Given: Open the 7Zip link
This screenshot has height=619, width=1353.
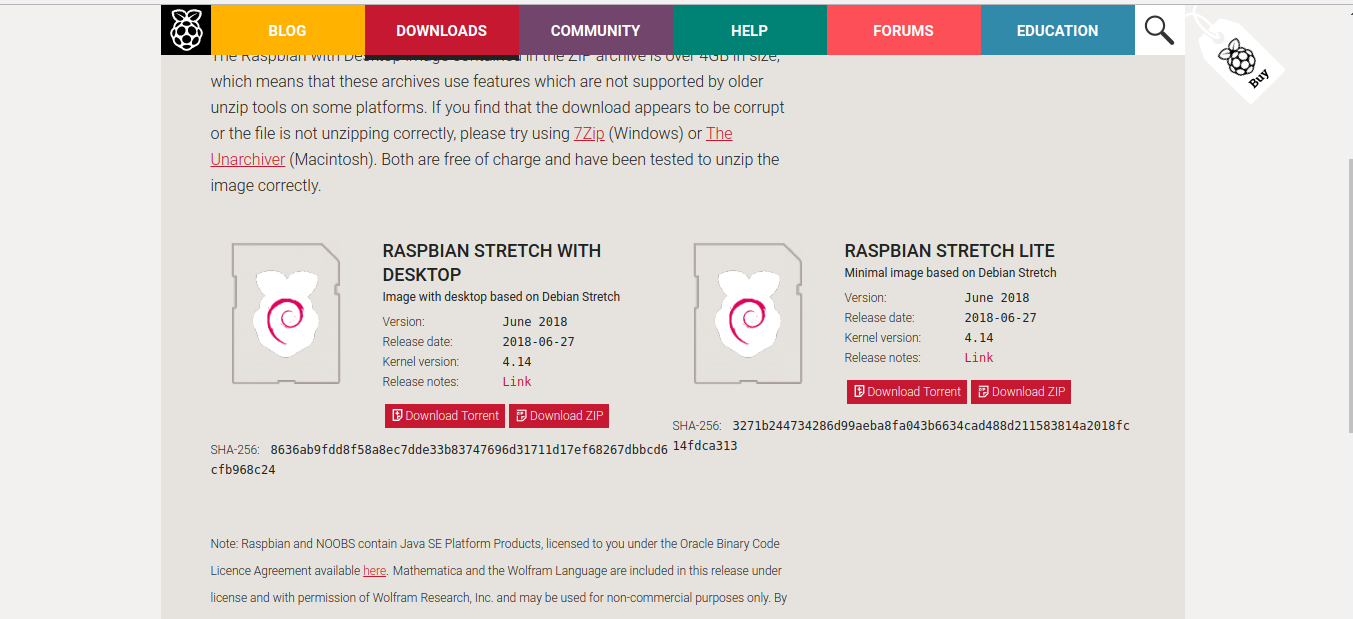Looking at the screenshot, I should (x=589, y=133).
